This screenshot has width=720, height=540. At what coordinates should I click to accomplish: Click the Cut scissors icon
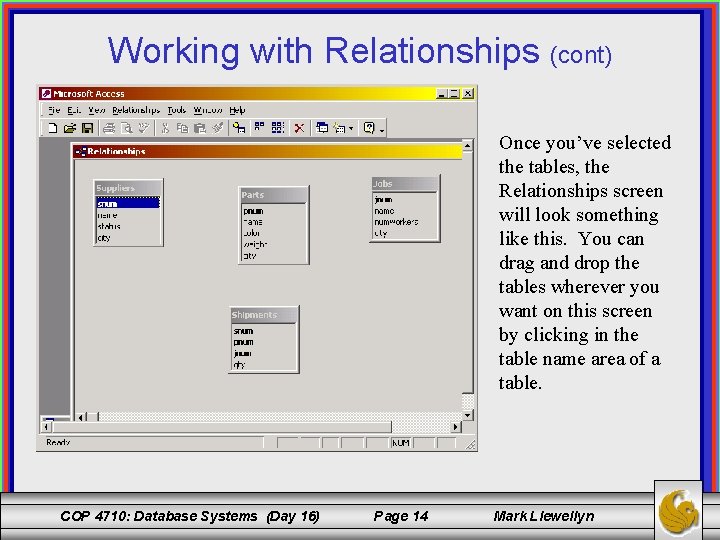(165, 128)
